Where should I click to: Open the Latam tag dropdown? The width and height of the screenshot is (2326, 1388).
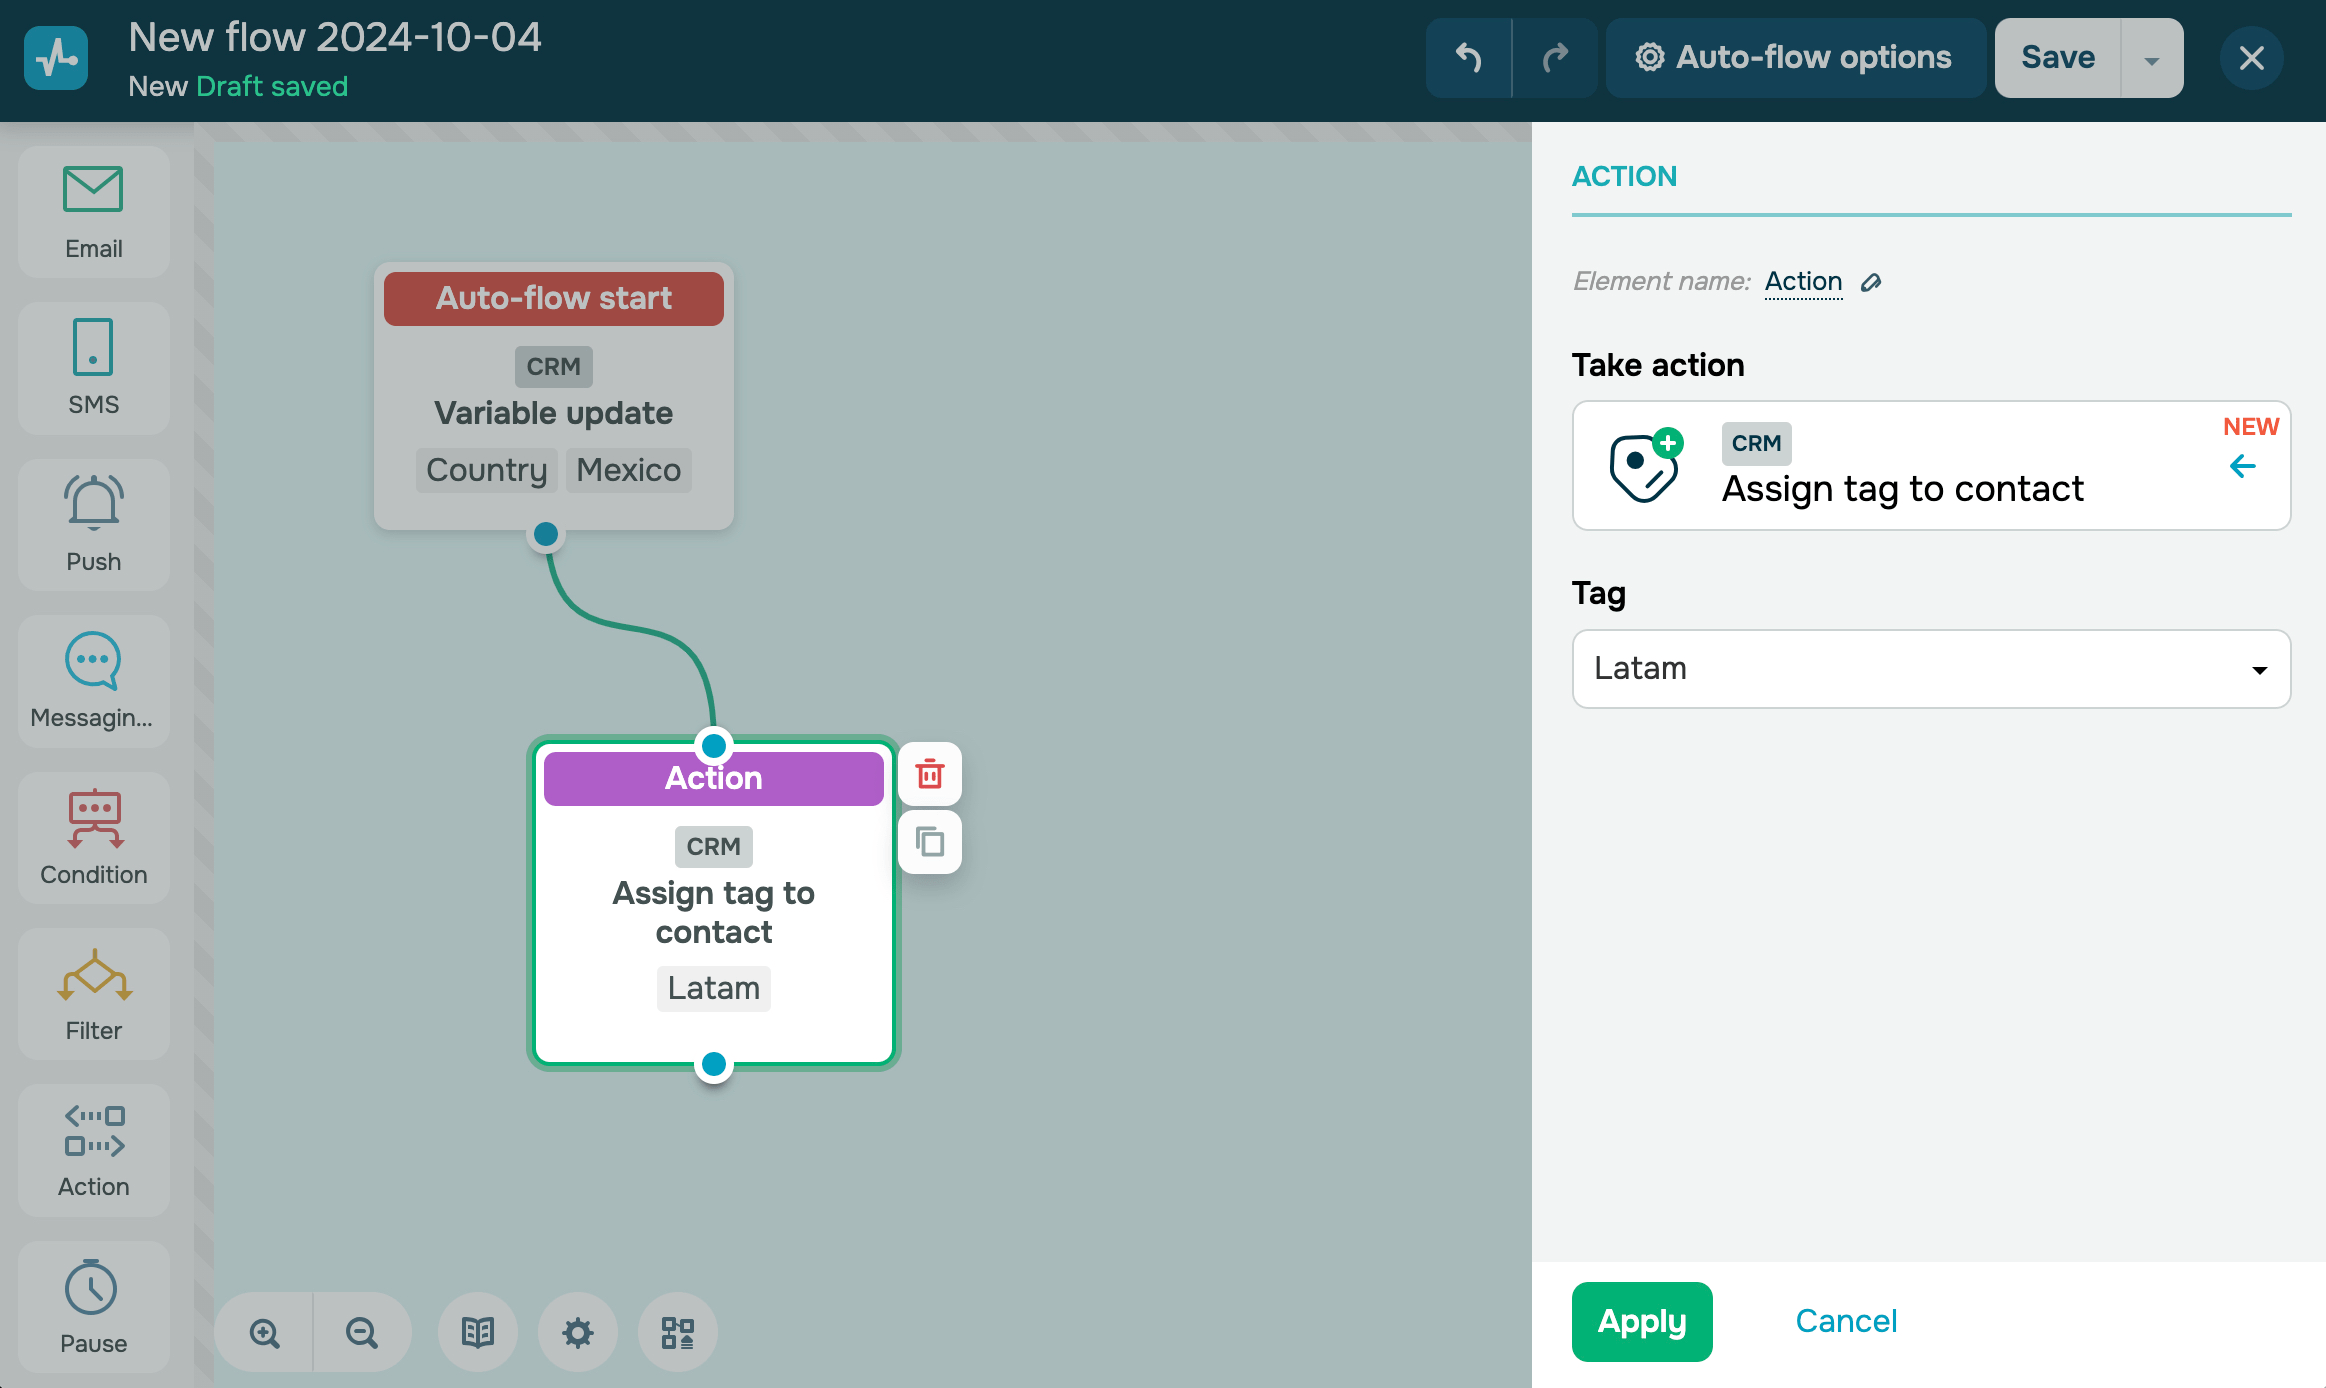[x=1931, y=669]
